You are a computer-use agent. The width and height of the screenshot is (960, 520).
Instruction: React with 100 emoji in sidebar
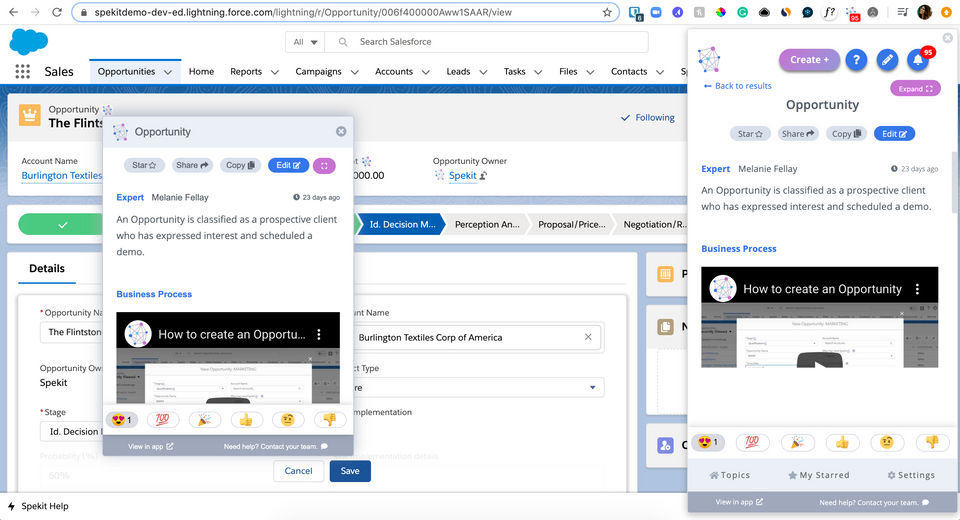click(752, 442)
